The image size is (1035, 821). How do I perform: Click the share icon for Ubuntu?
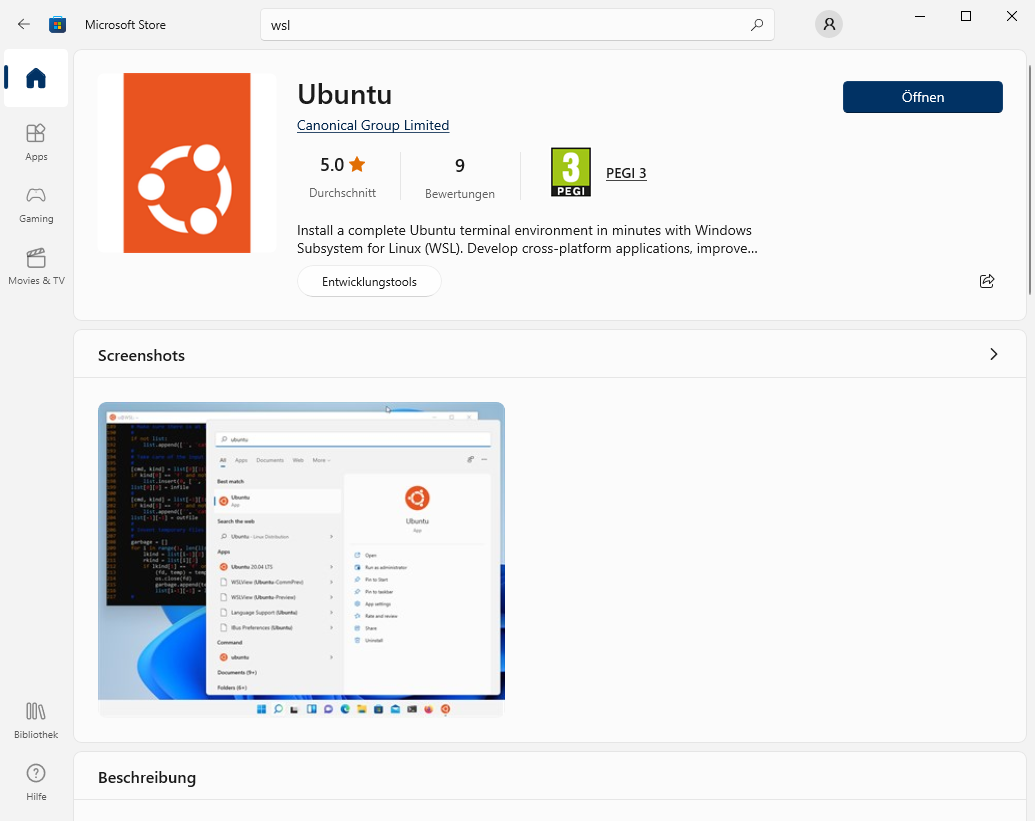point(987,281)
